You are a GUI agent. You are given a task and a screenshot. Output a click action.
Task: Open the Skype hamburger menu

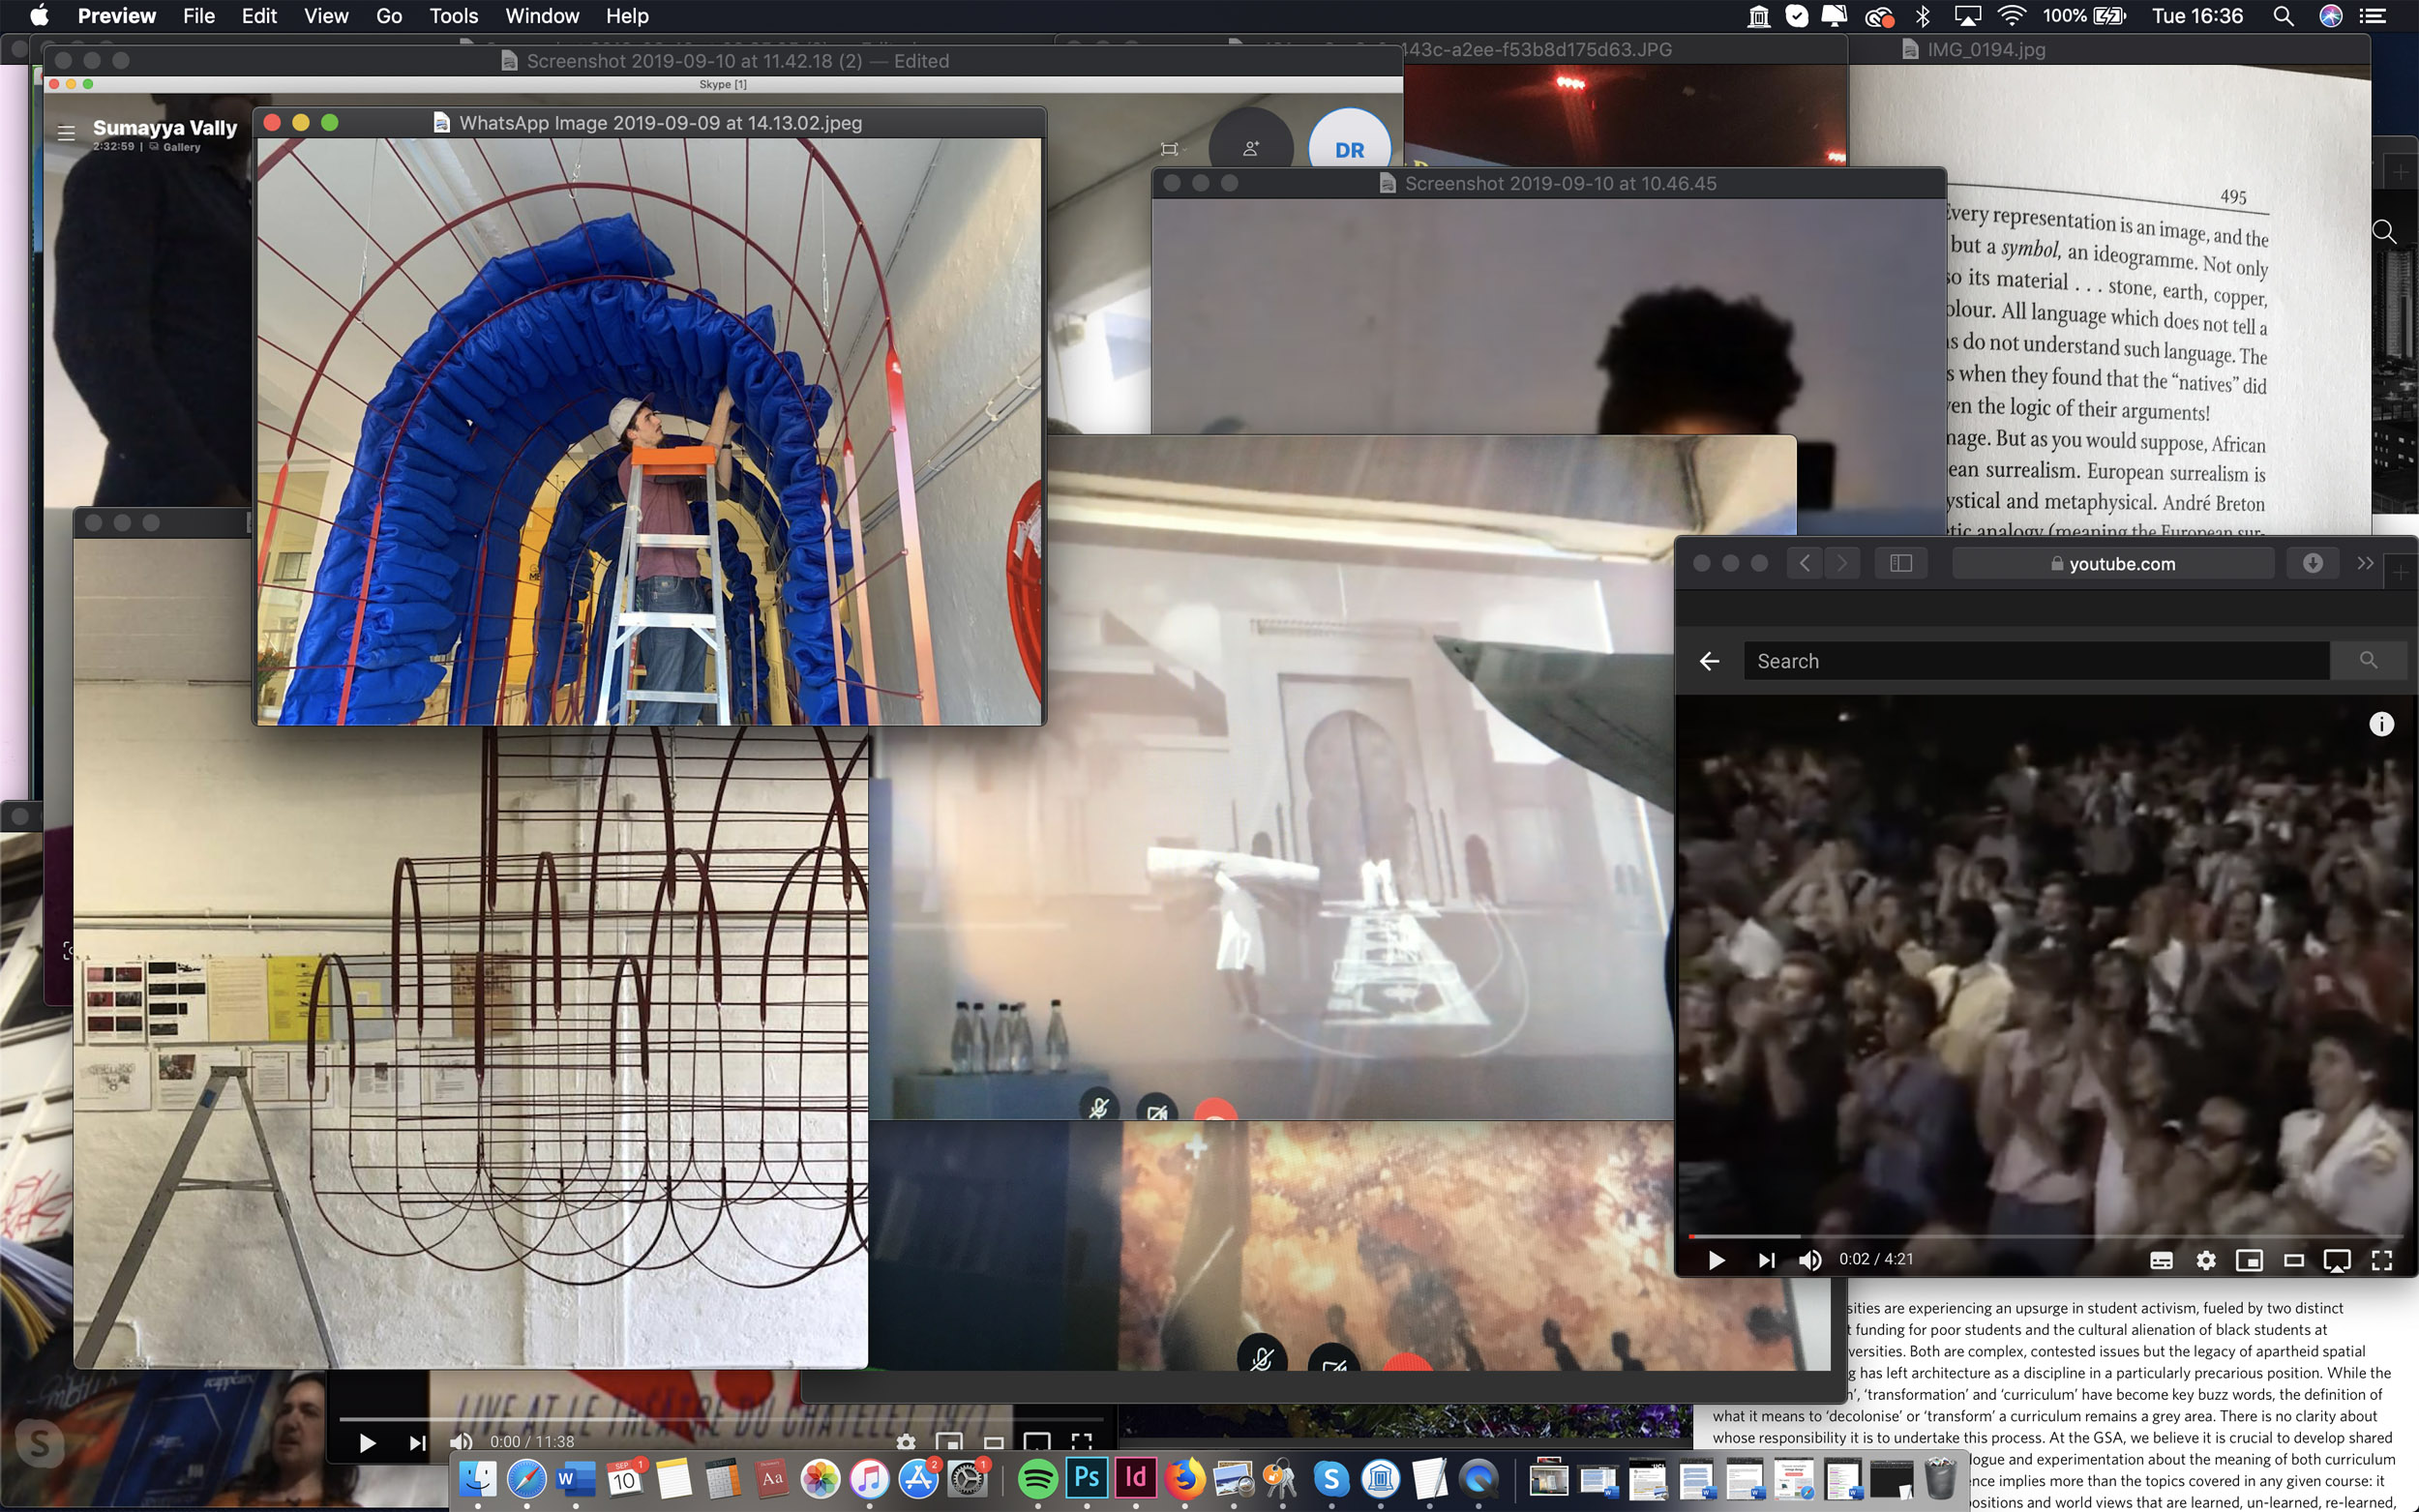(x=66, y=133)
